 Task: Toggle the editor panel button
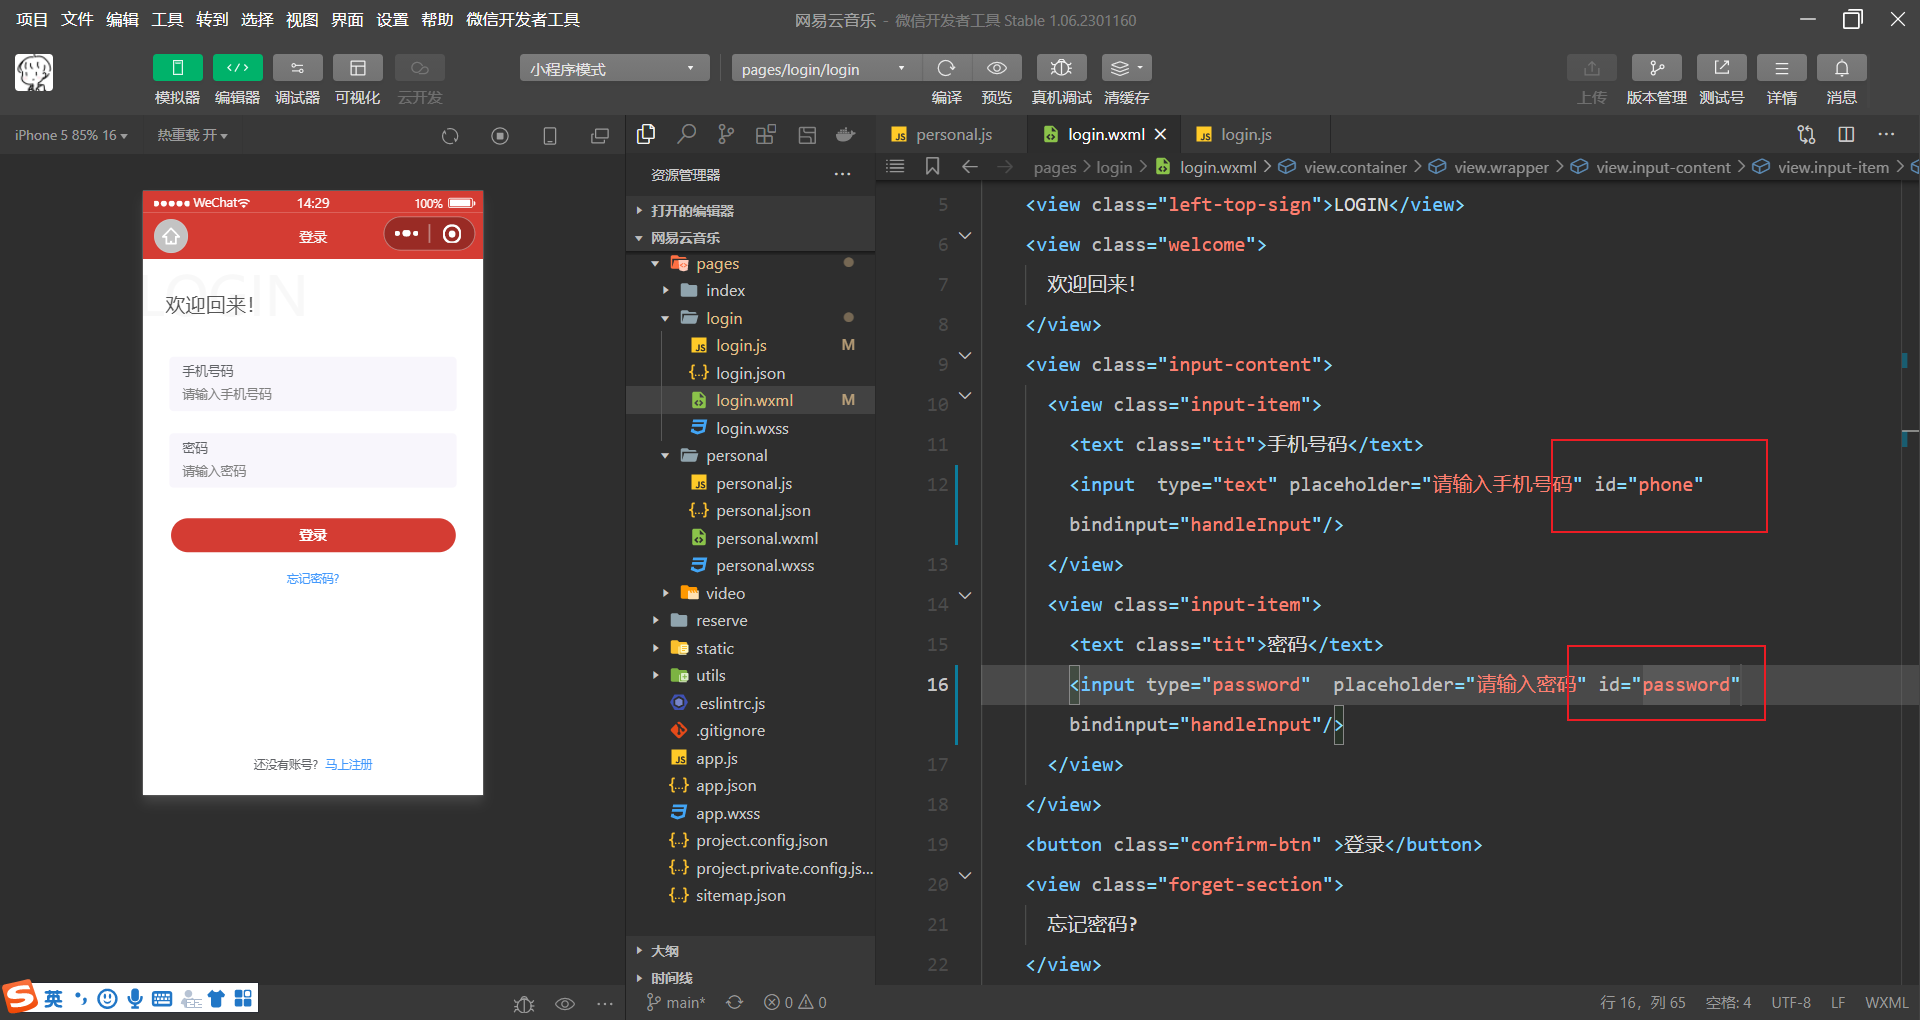point(237,67)
